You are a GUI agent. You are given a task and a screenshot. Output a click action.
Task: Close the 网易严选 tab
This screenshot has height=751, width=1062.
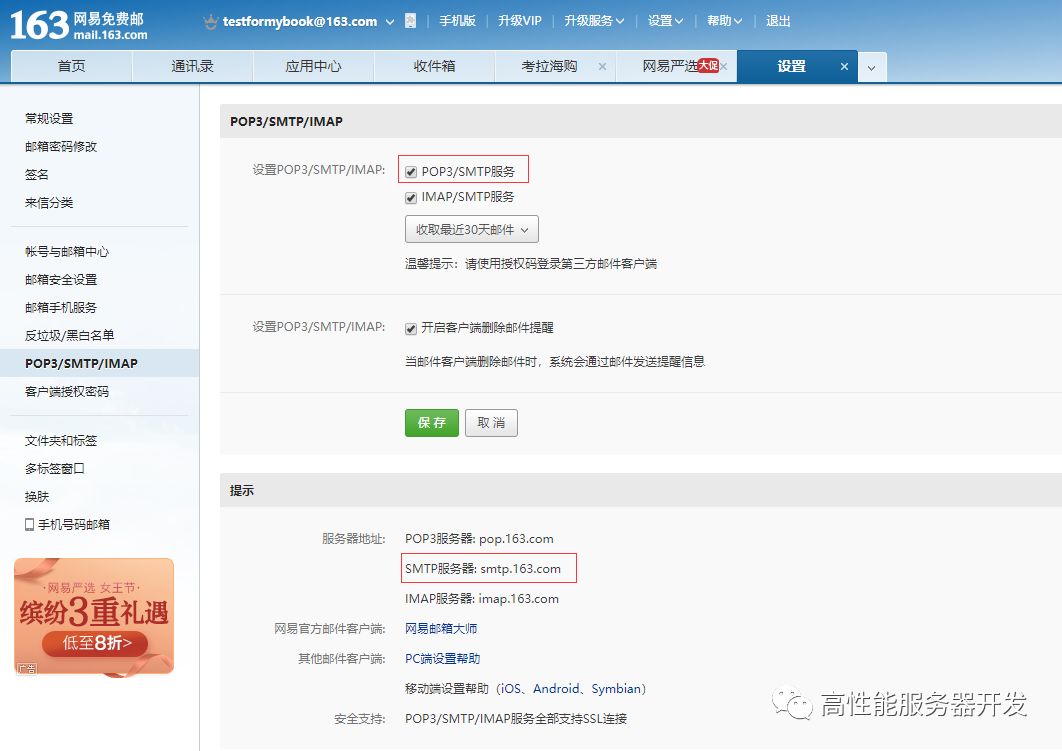pos(724,66)
